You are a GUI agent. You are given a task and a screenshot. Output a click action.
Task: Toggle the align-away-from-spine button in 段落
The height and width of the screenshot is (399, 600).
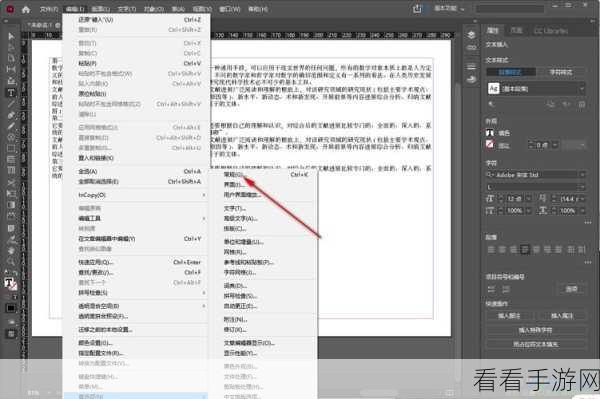click(x=582, y=250)
